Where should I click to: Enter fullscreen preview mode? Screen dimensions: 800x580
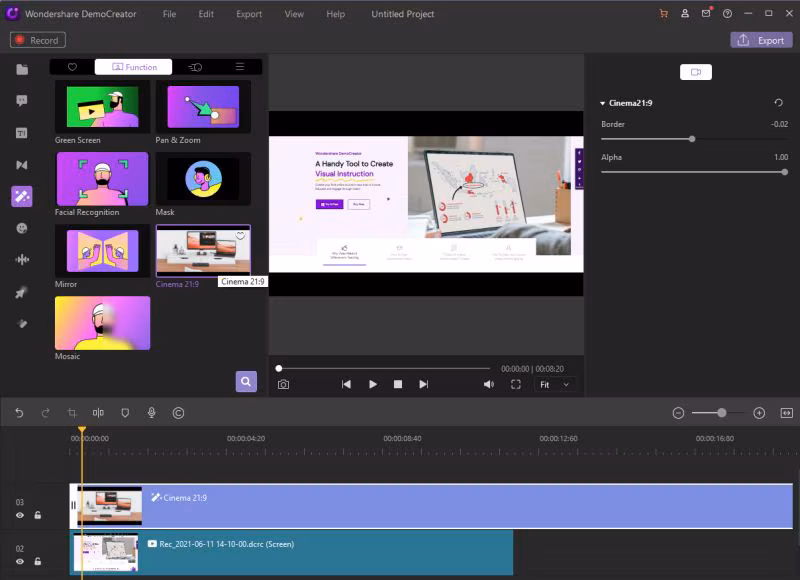(x=515, y=385)
